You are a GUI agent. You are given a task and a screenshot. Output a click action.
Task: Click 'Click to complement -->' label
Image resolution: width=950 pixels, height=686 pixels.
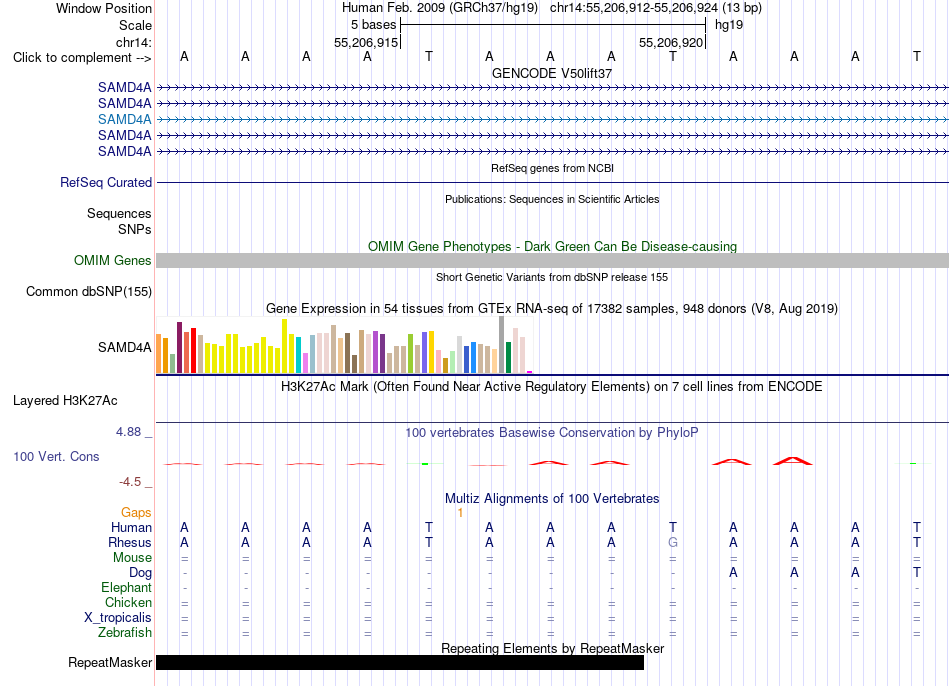tap(82, 58)
